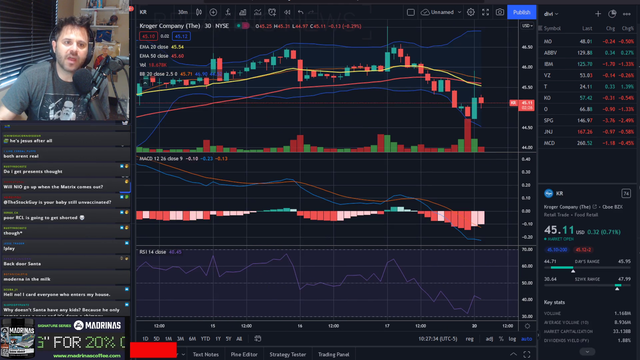This screenshot has width=640, height=360.
Task: Open the Trading Panel tab
Action: pos(333,354)
